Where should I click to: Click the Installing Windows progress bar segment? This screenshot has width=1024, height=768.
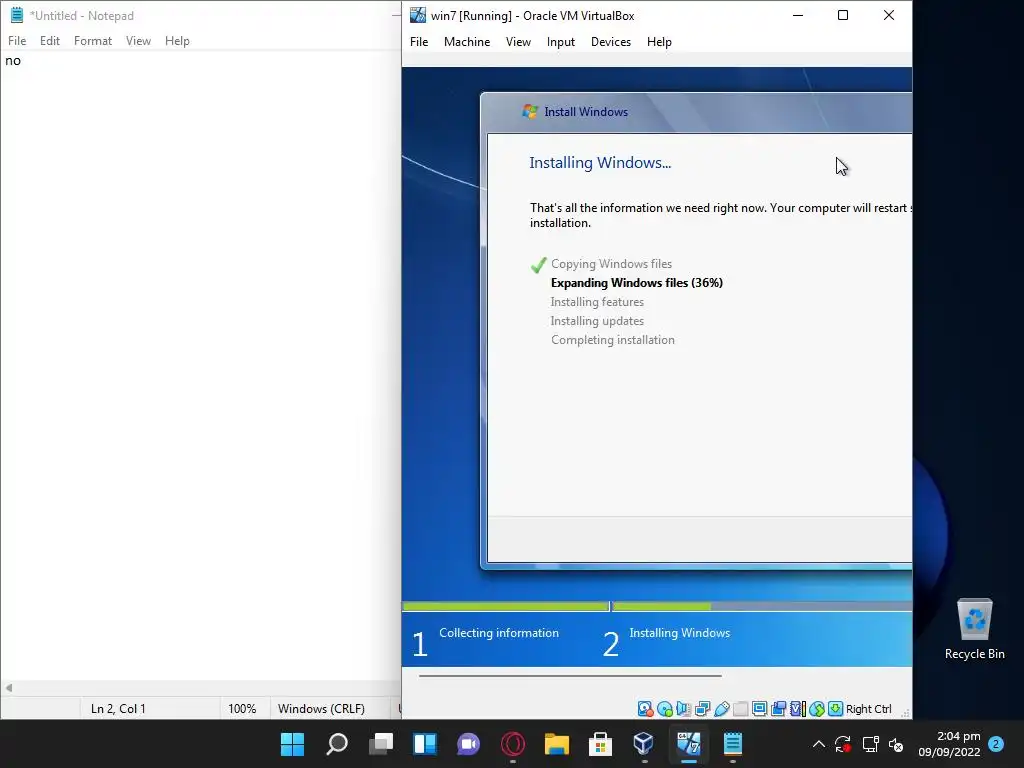(762, 607)
